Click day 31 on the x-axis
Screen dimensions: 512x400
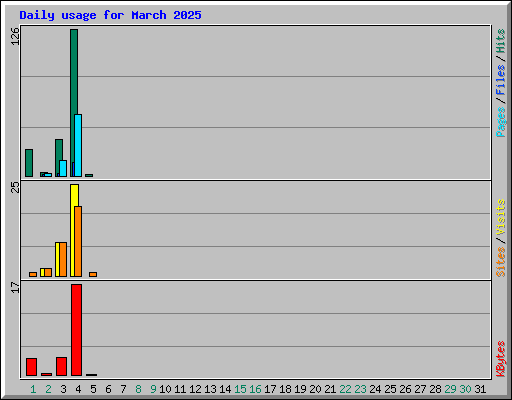coord(480,389)
